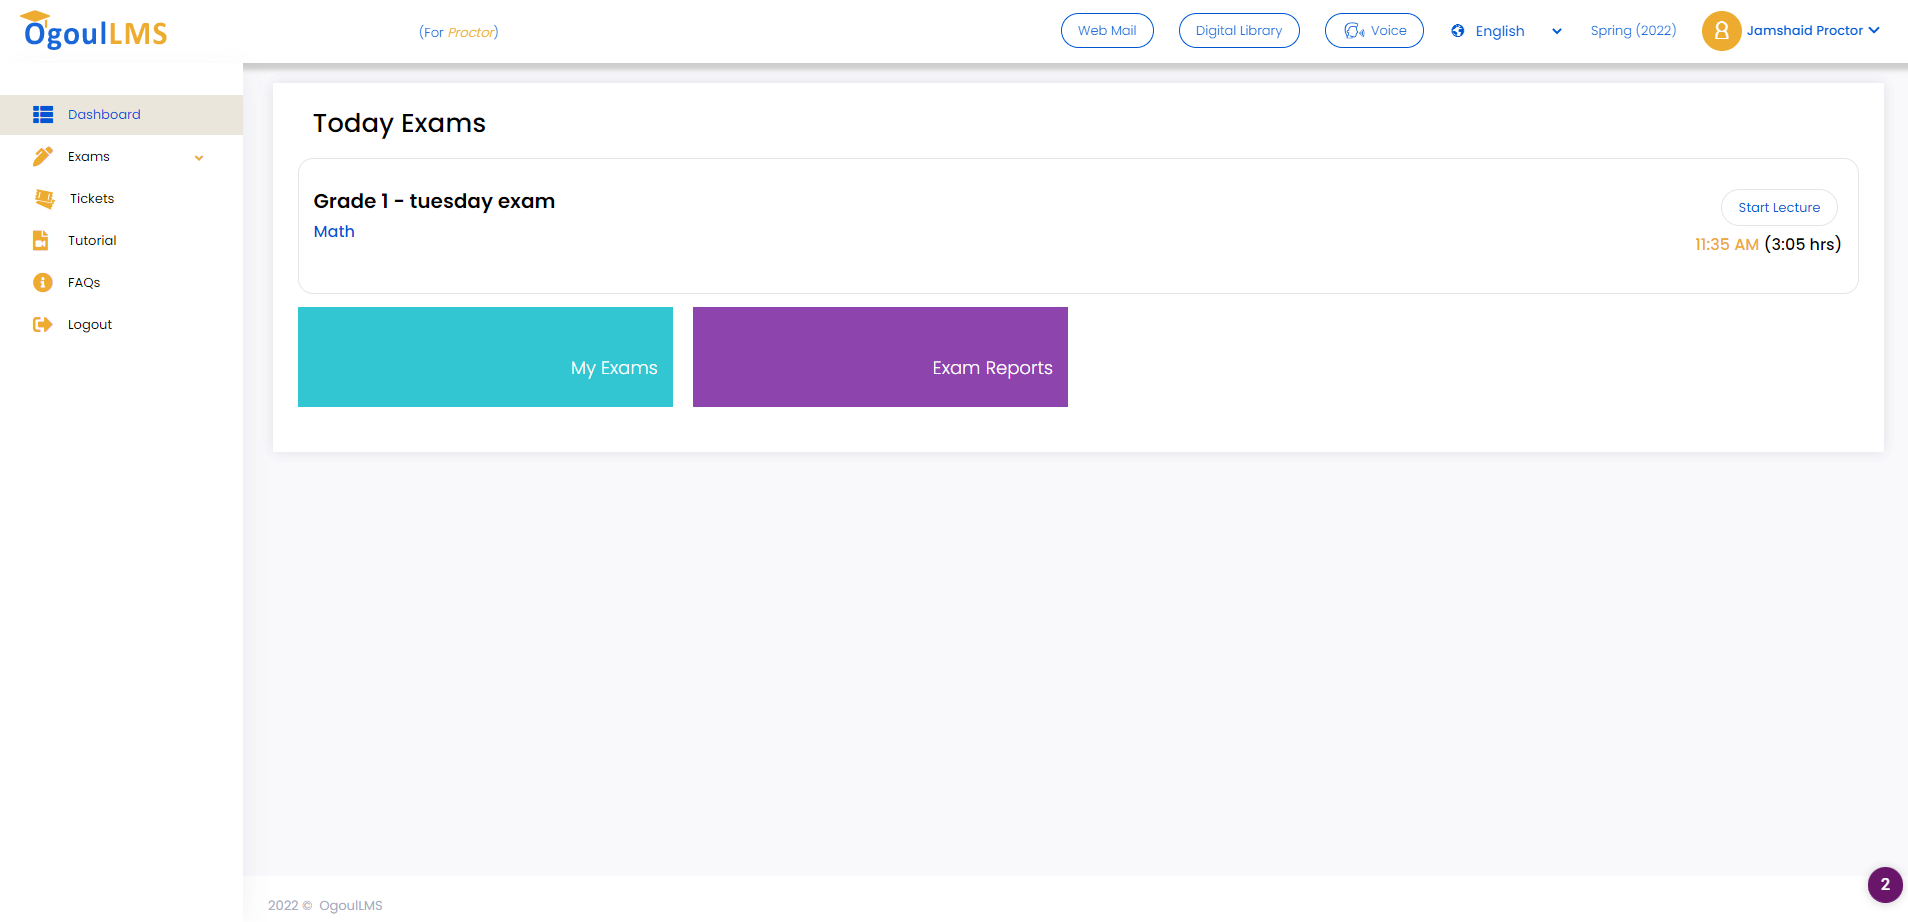Viewport: 1908px width, 922px height.
Task: Click the Exams pencil icon
Action: pyautogui.click(x=43, y=157)
